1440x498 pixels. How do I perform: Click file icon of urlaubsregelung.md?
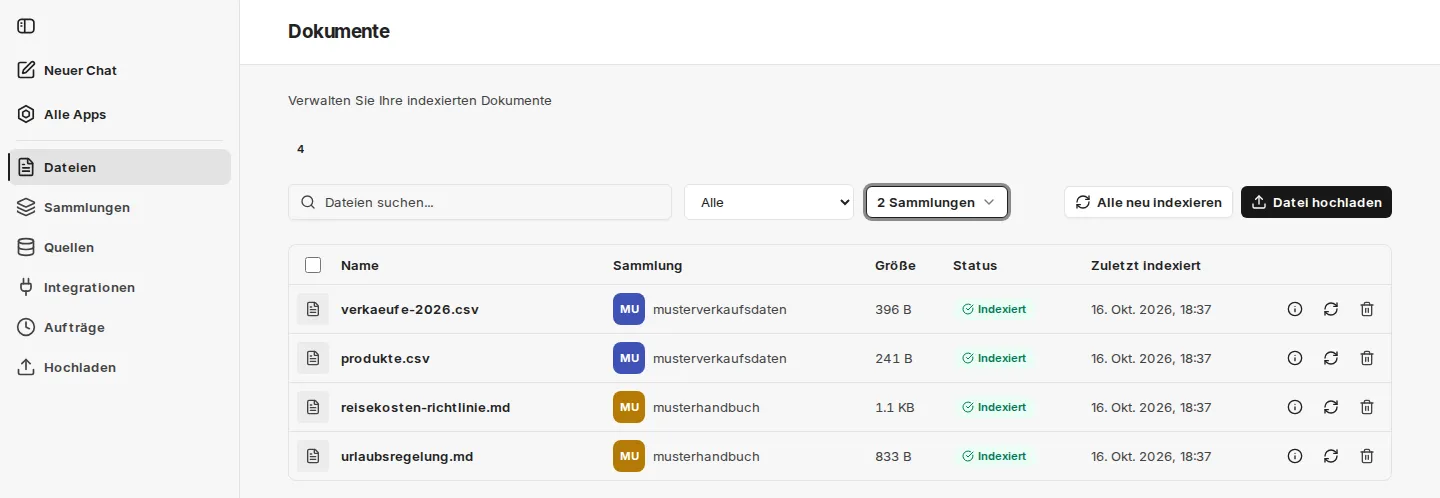point(313,456)
